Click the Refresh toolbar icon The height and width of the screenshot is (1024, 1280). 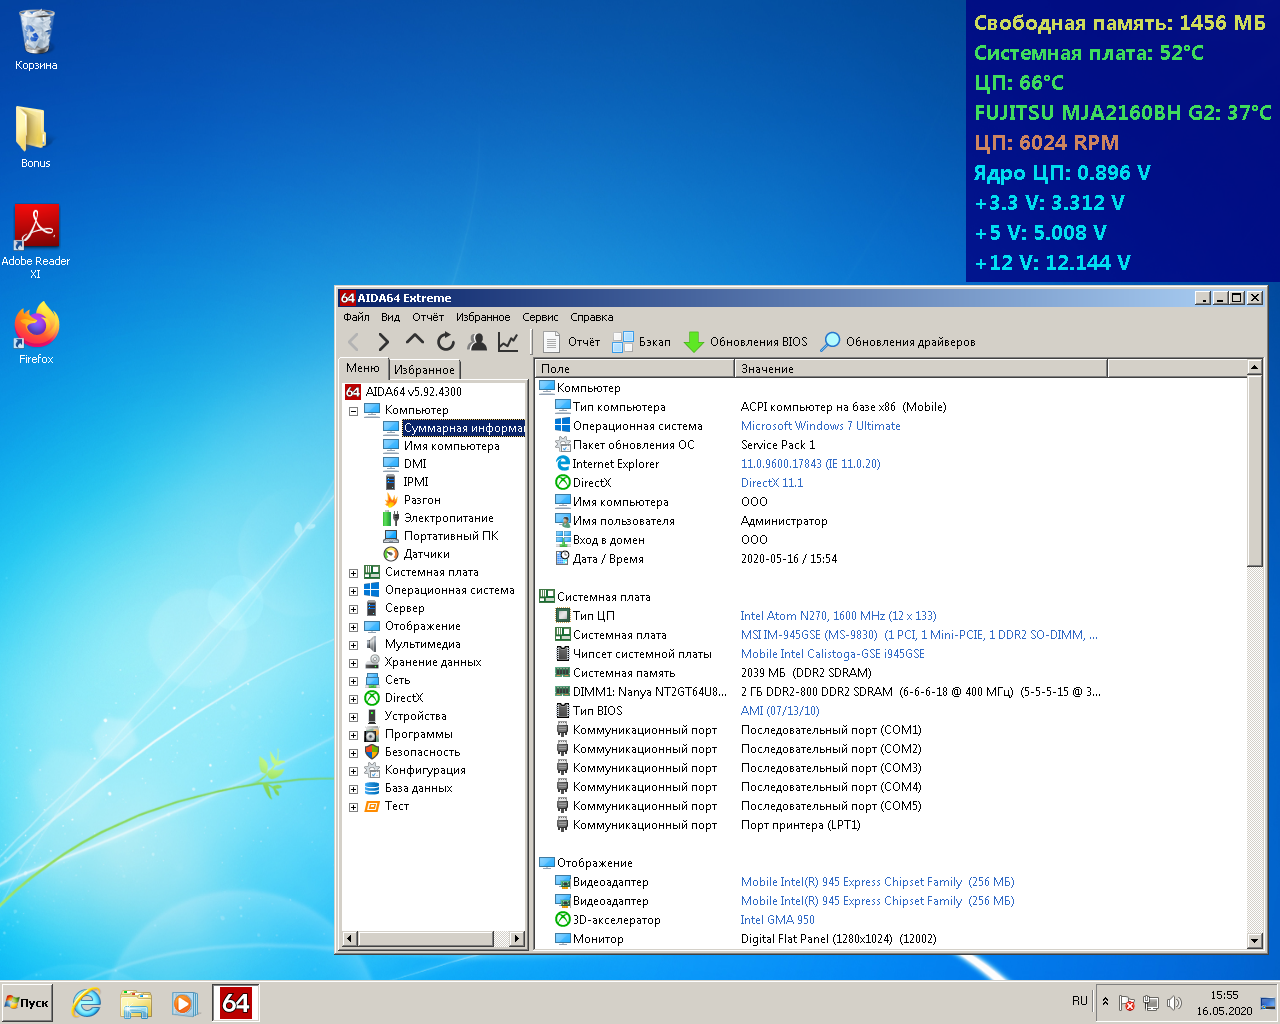click(x=446, y=342)
